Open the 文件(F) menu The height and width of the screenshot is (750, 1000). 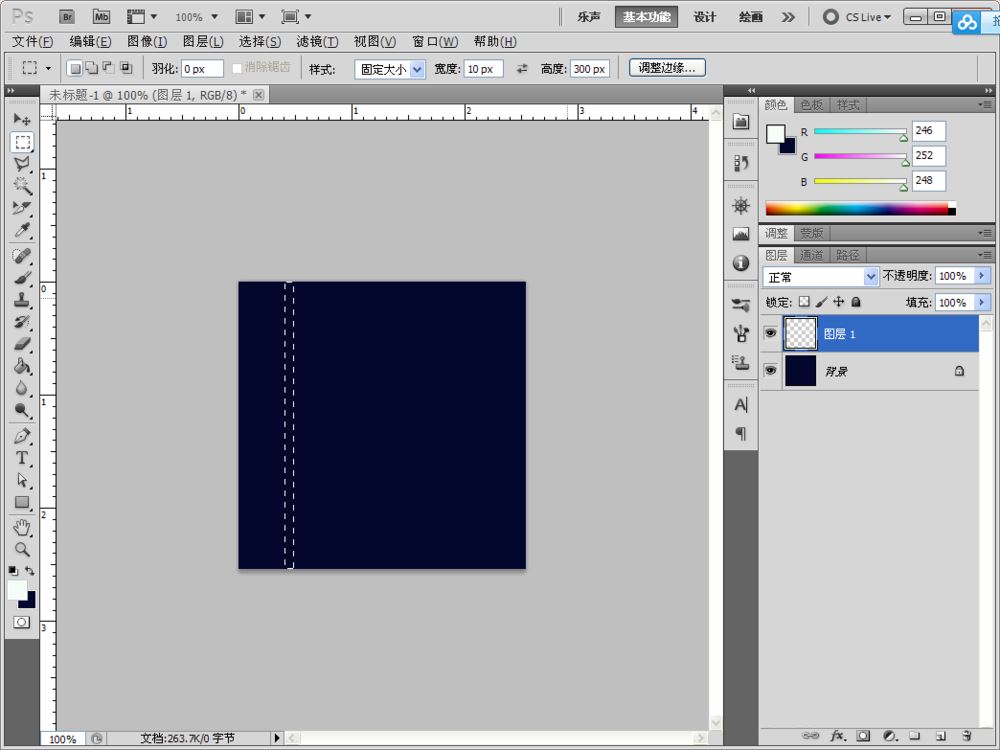tap(33, 41)
